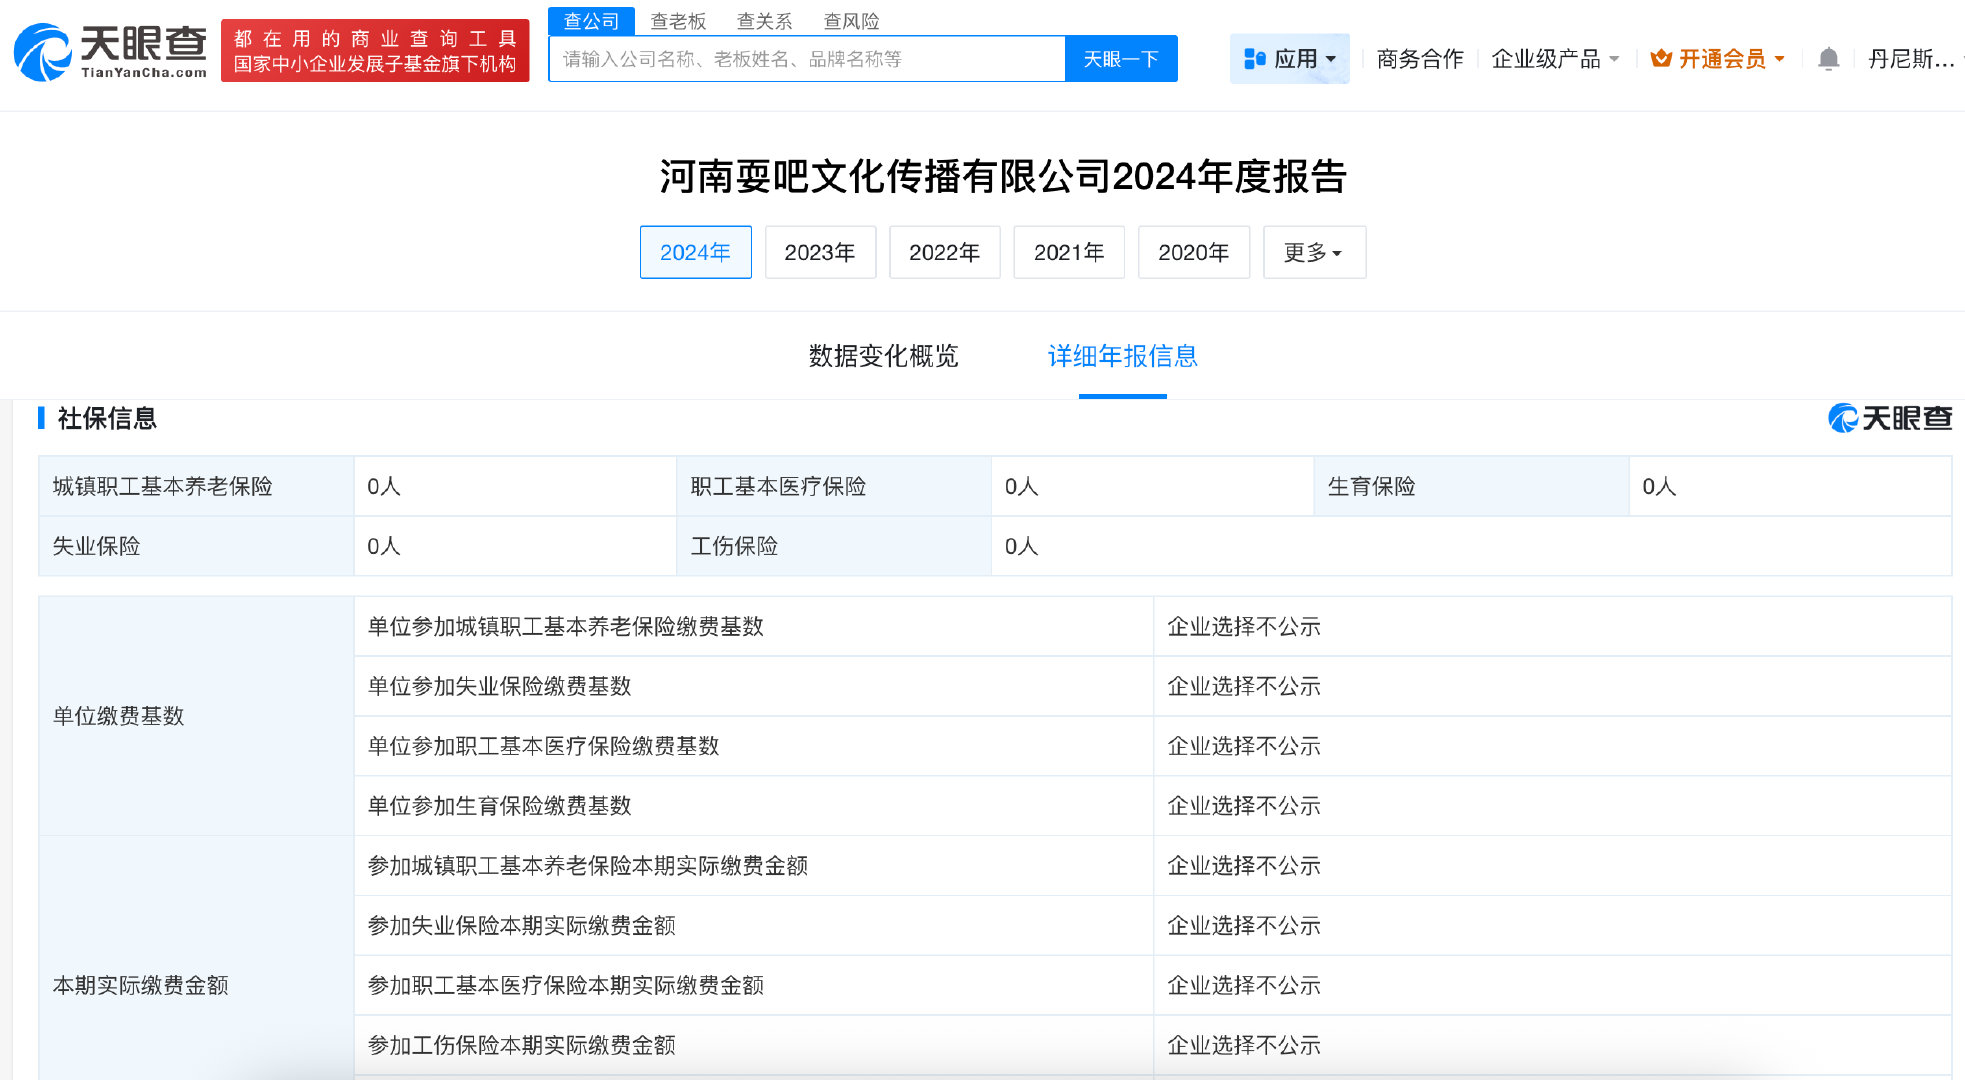Select the 2020年 report year

(1194, 252)
